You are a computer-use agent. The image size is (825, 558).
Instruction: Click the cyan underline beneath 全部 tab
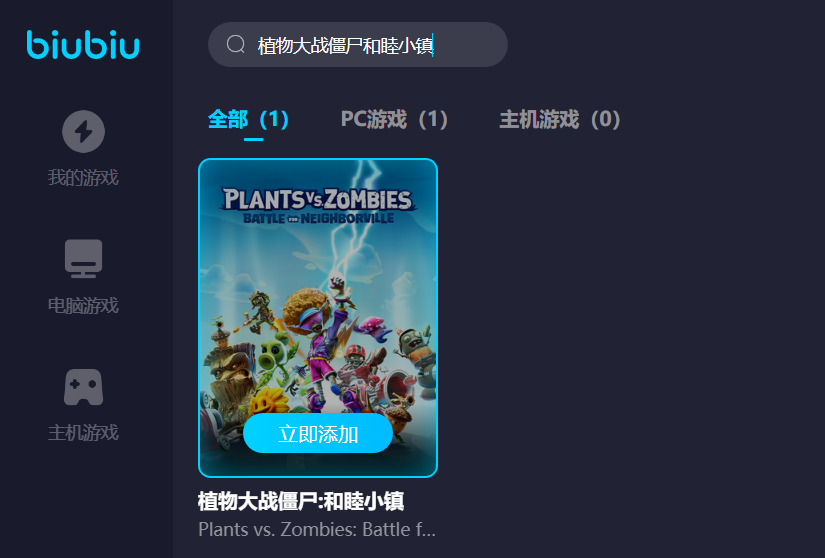(x=254, y=139)
